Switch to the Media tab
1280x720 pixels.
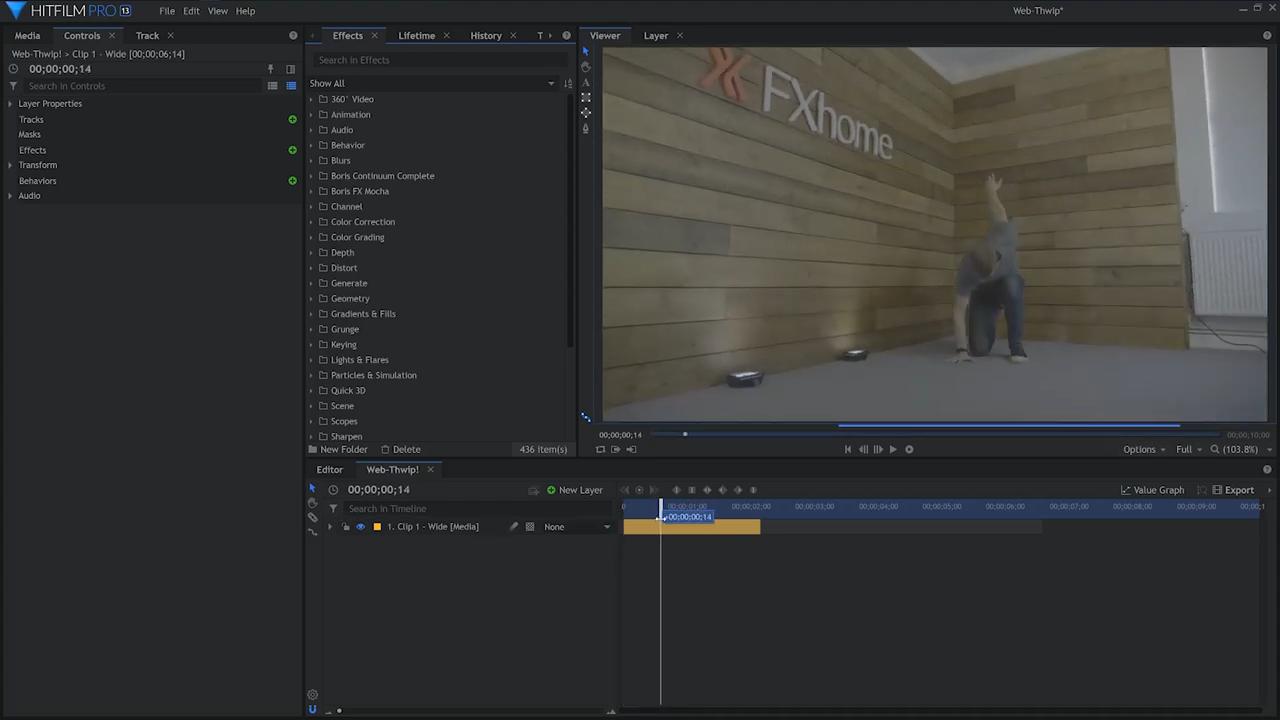tap(27, 36)
